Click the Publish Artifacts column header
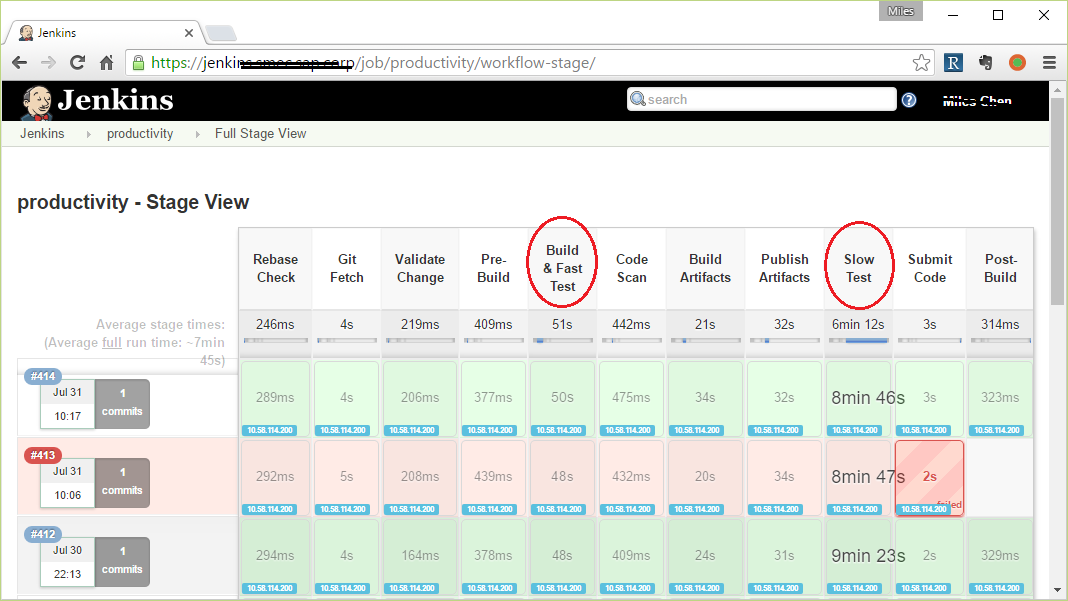 pyautogui.click(x=784, y=268)
